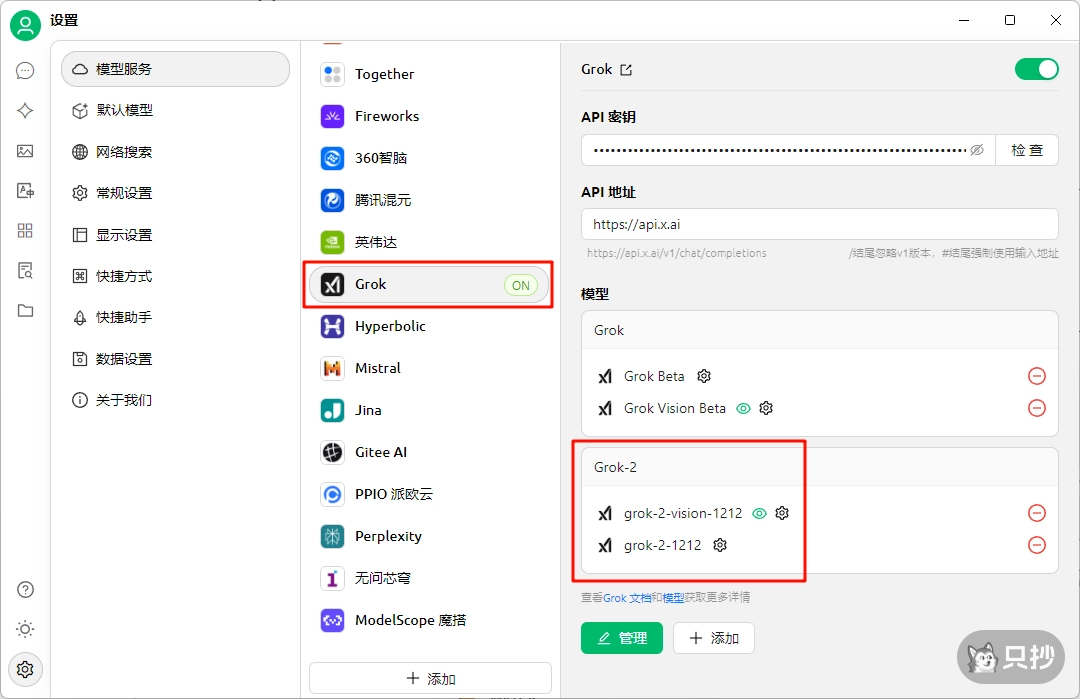The image size is (1080, 699).
Task: Show the API key via eye icon
Action: pos(977,150)
